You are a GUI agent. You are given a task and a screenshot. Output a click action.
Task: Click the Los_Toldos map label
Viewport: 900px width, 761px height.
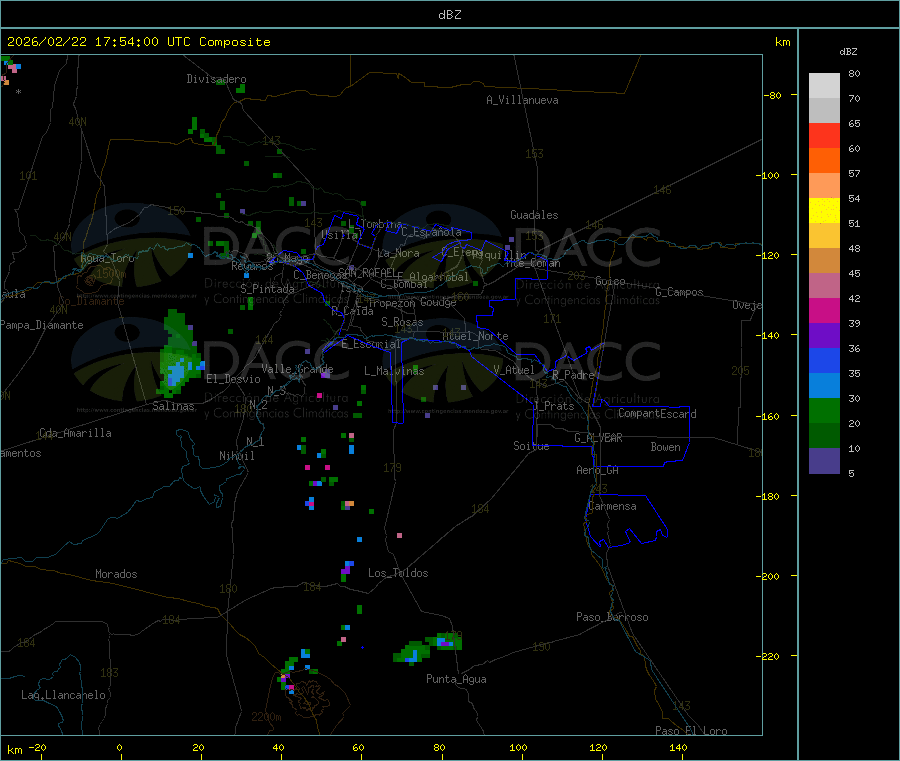[x=398, y=573]
